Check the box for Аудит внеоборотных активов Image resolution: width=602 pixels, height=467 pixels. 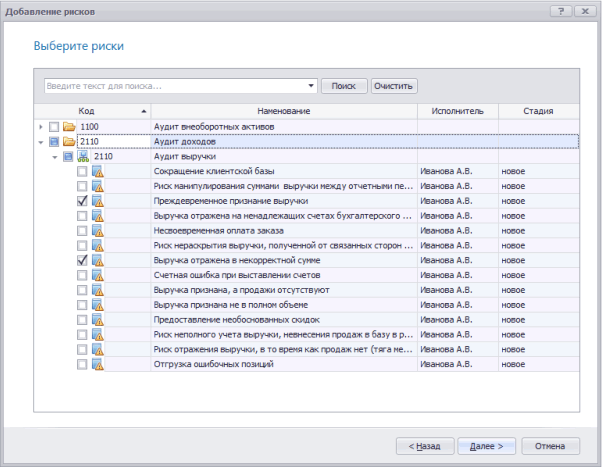(x=54, y=127)
